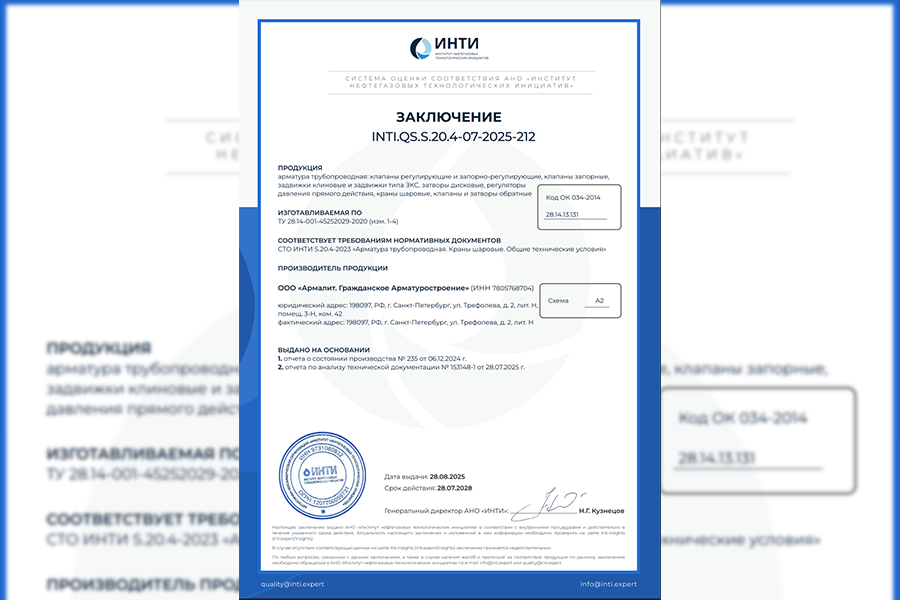Select the ЗАКЛЮЧЕНИЕ document title

[448, 117]
